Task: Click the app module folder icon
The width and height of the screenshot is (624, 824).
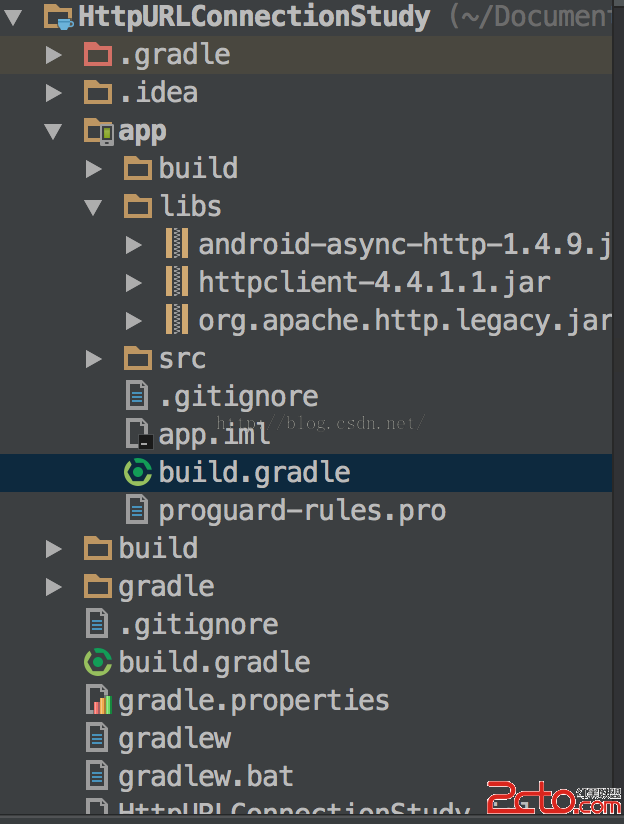Action: pos(98,131)
